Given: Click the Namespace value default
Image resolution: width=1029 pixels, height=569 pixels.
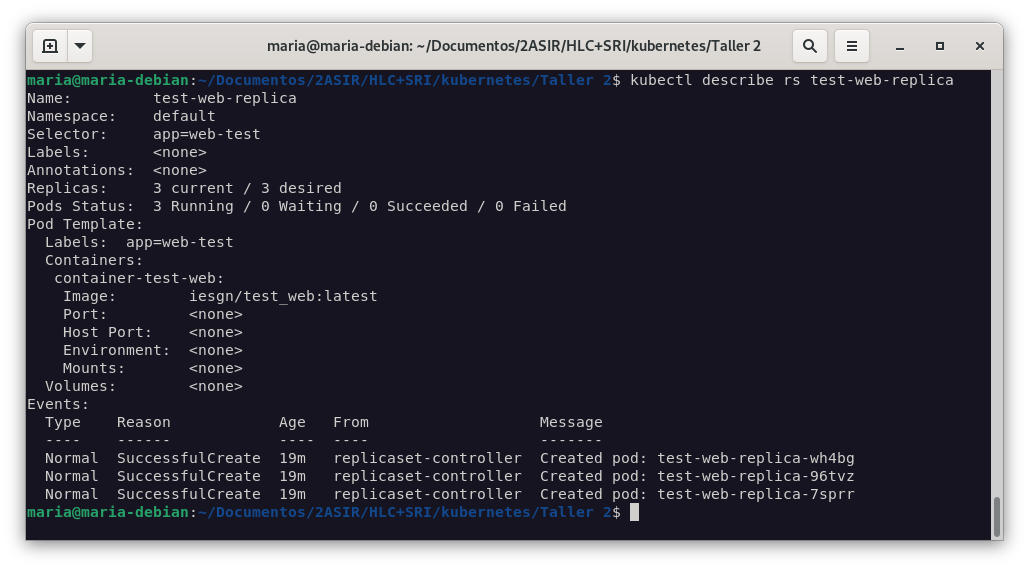Looking at the screenshot, I should (184, 116).
